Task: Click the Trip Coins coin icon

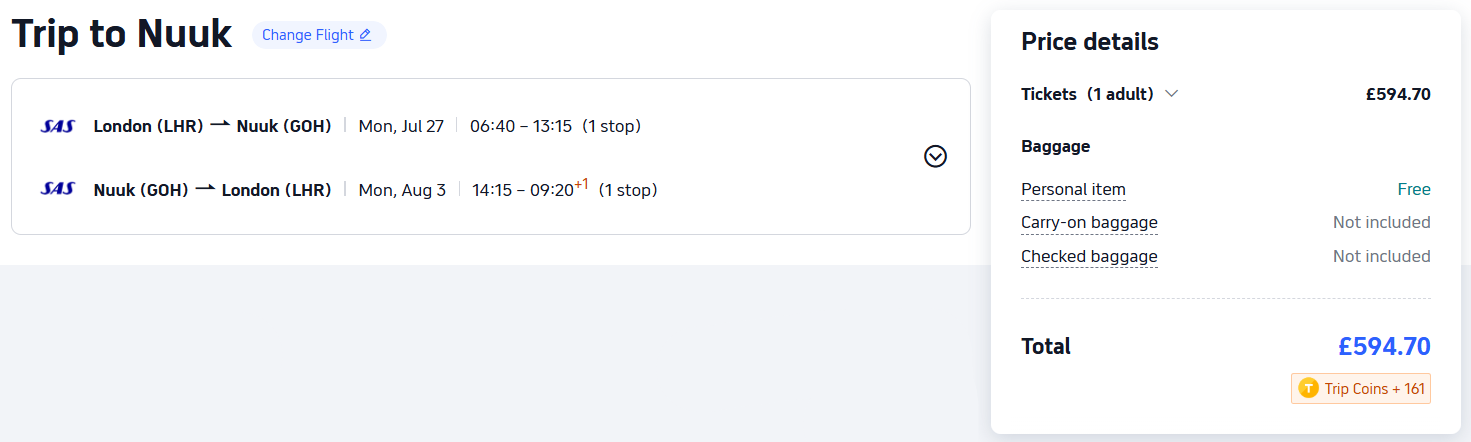Action: pyautogui.click(x=1308, y=388)
